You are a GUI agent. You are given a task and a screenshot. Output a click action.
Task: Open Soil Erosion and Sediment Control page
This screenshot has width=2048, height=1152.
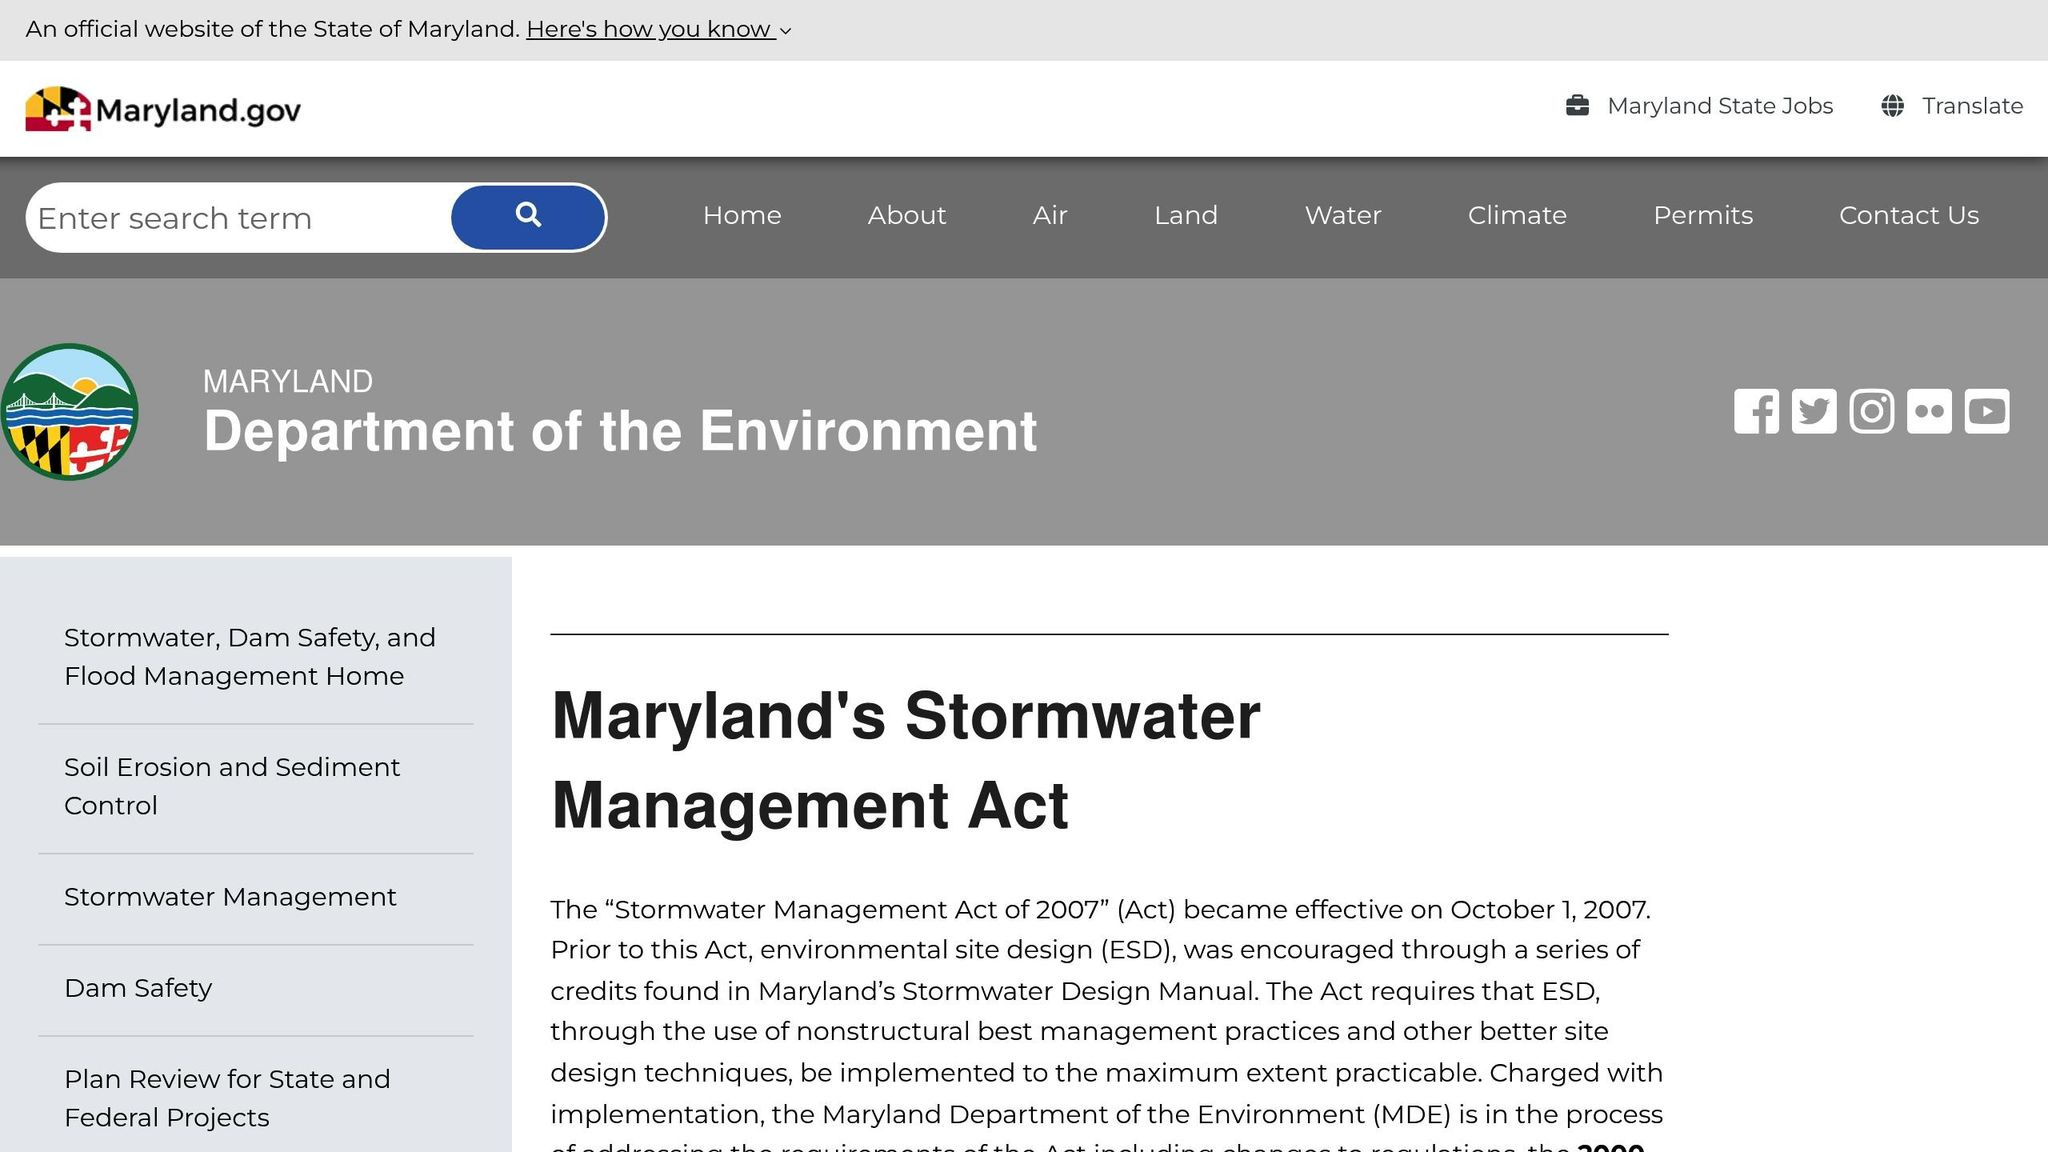(x=232, y=786)
